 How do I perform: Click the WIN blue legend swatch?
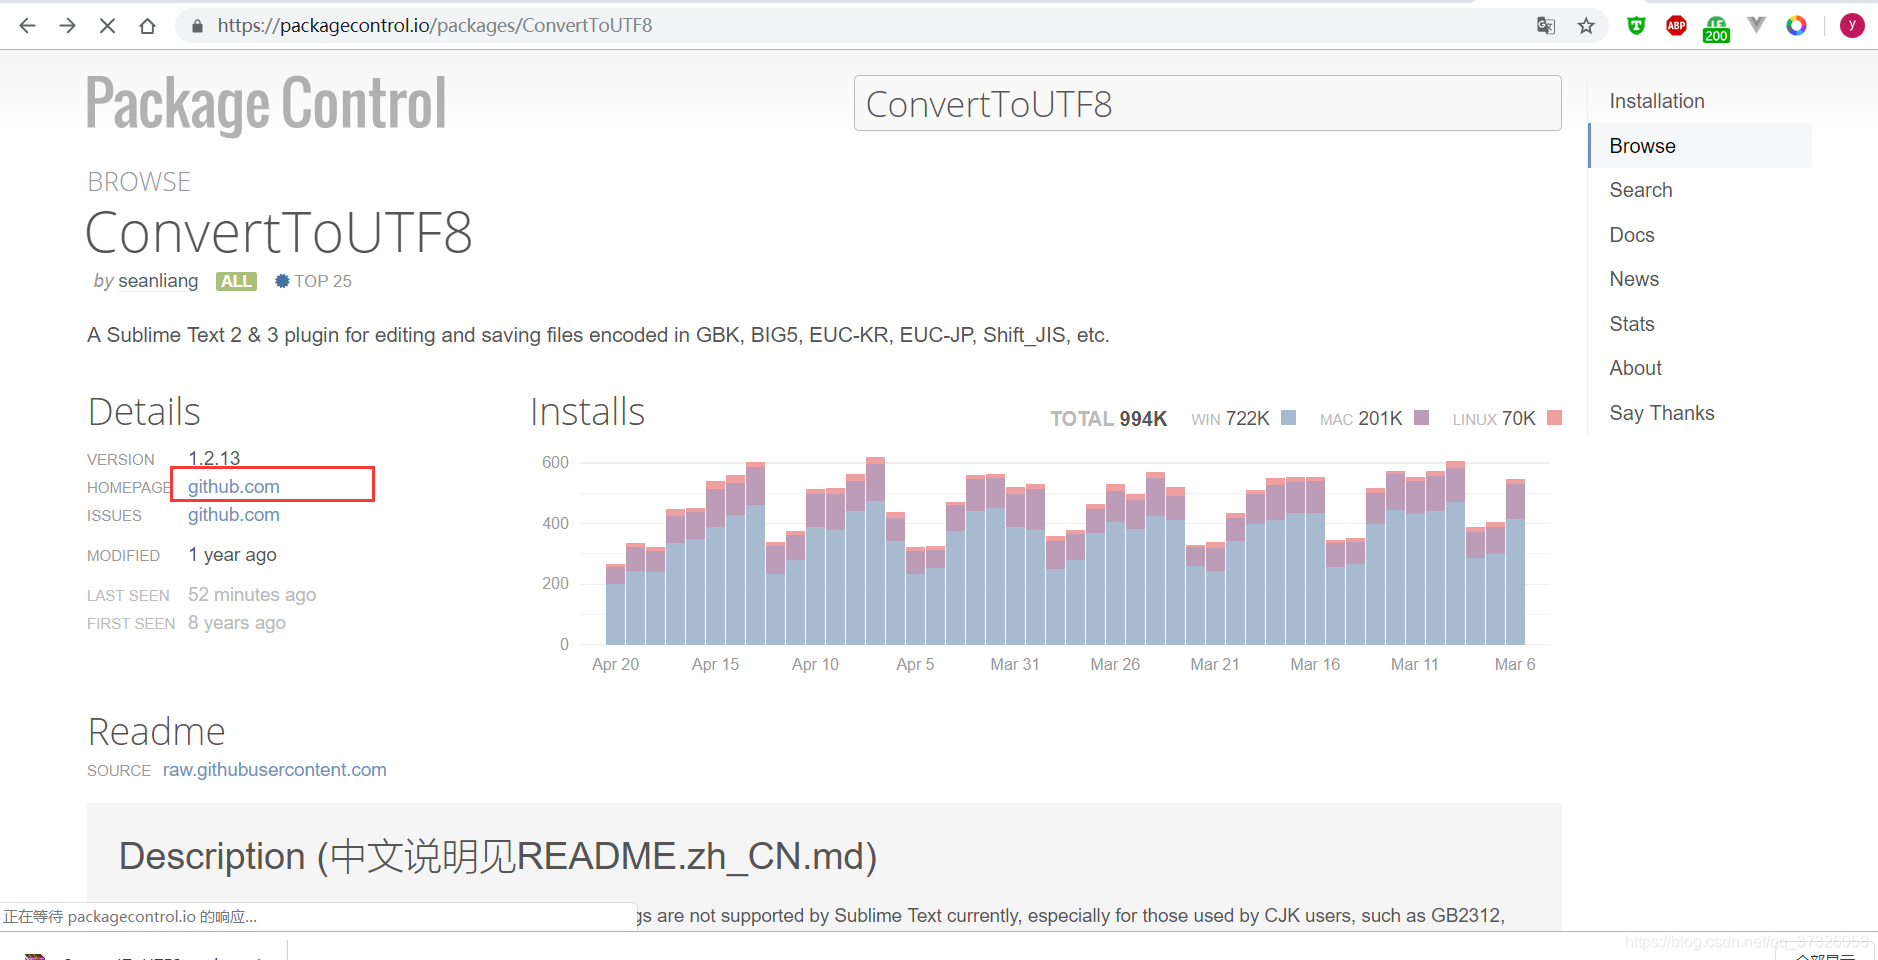[x=1289, y=418]
